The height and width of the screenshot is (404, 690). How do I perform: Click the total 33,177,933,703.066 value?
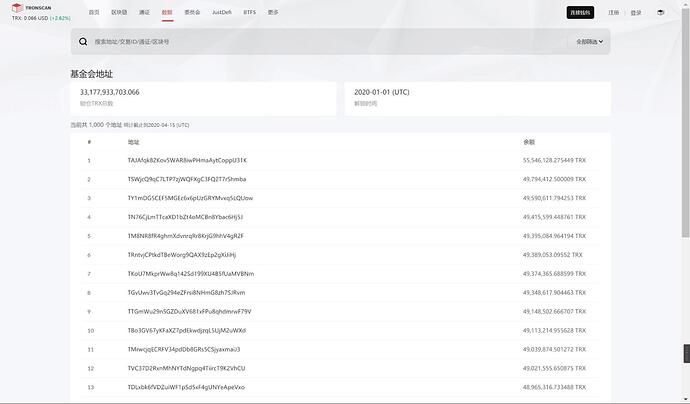click(110, 92)
